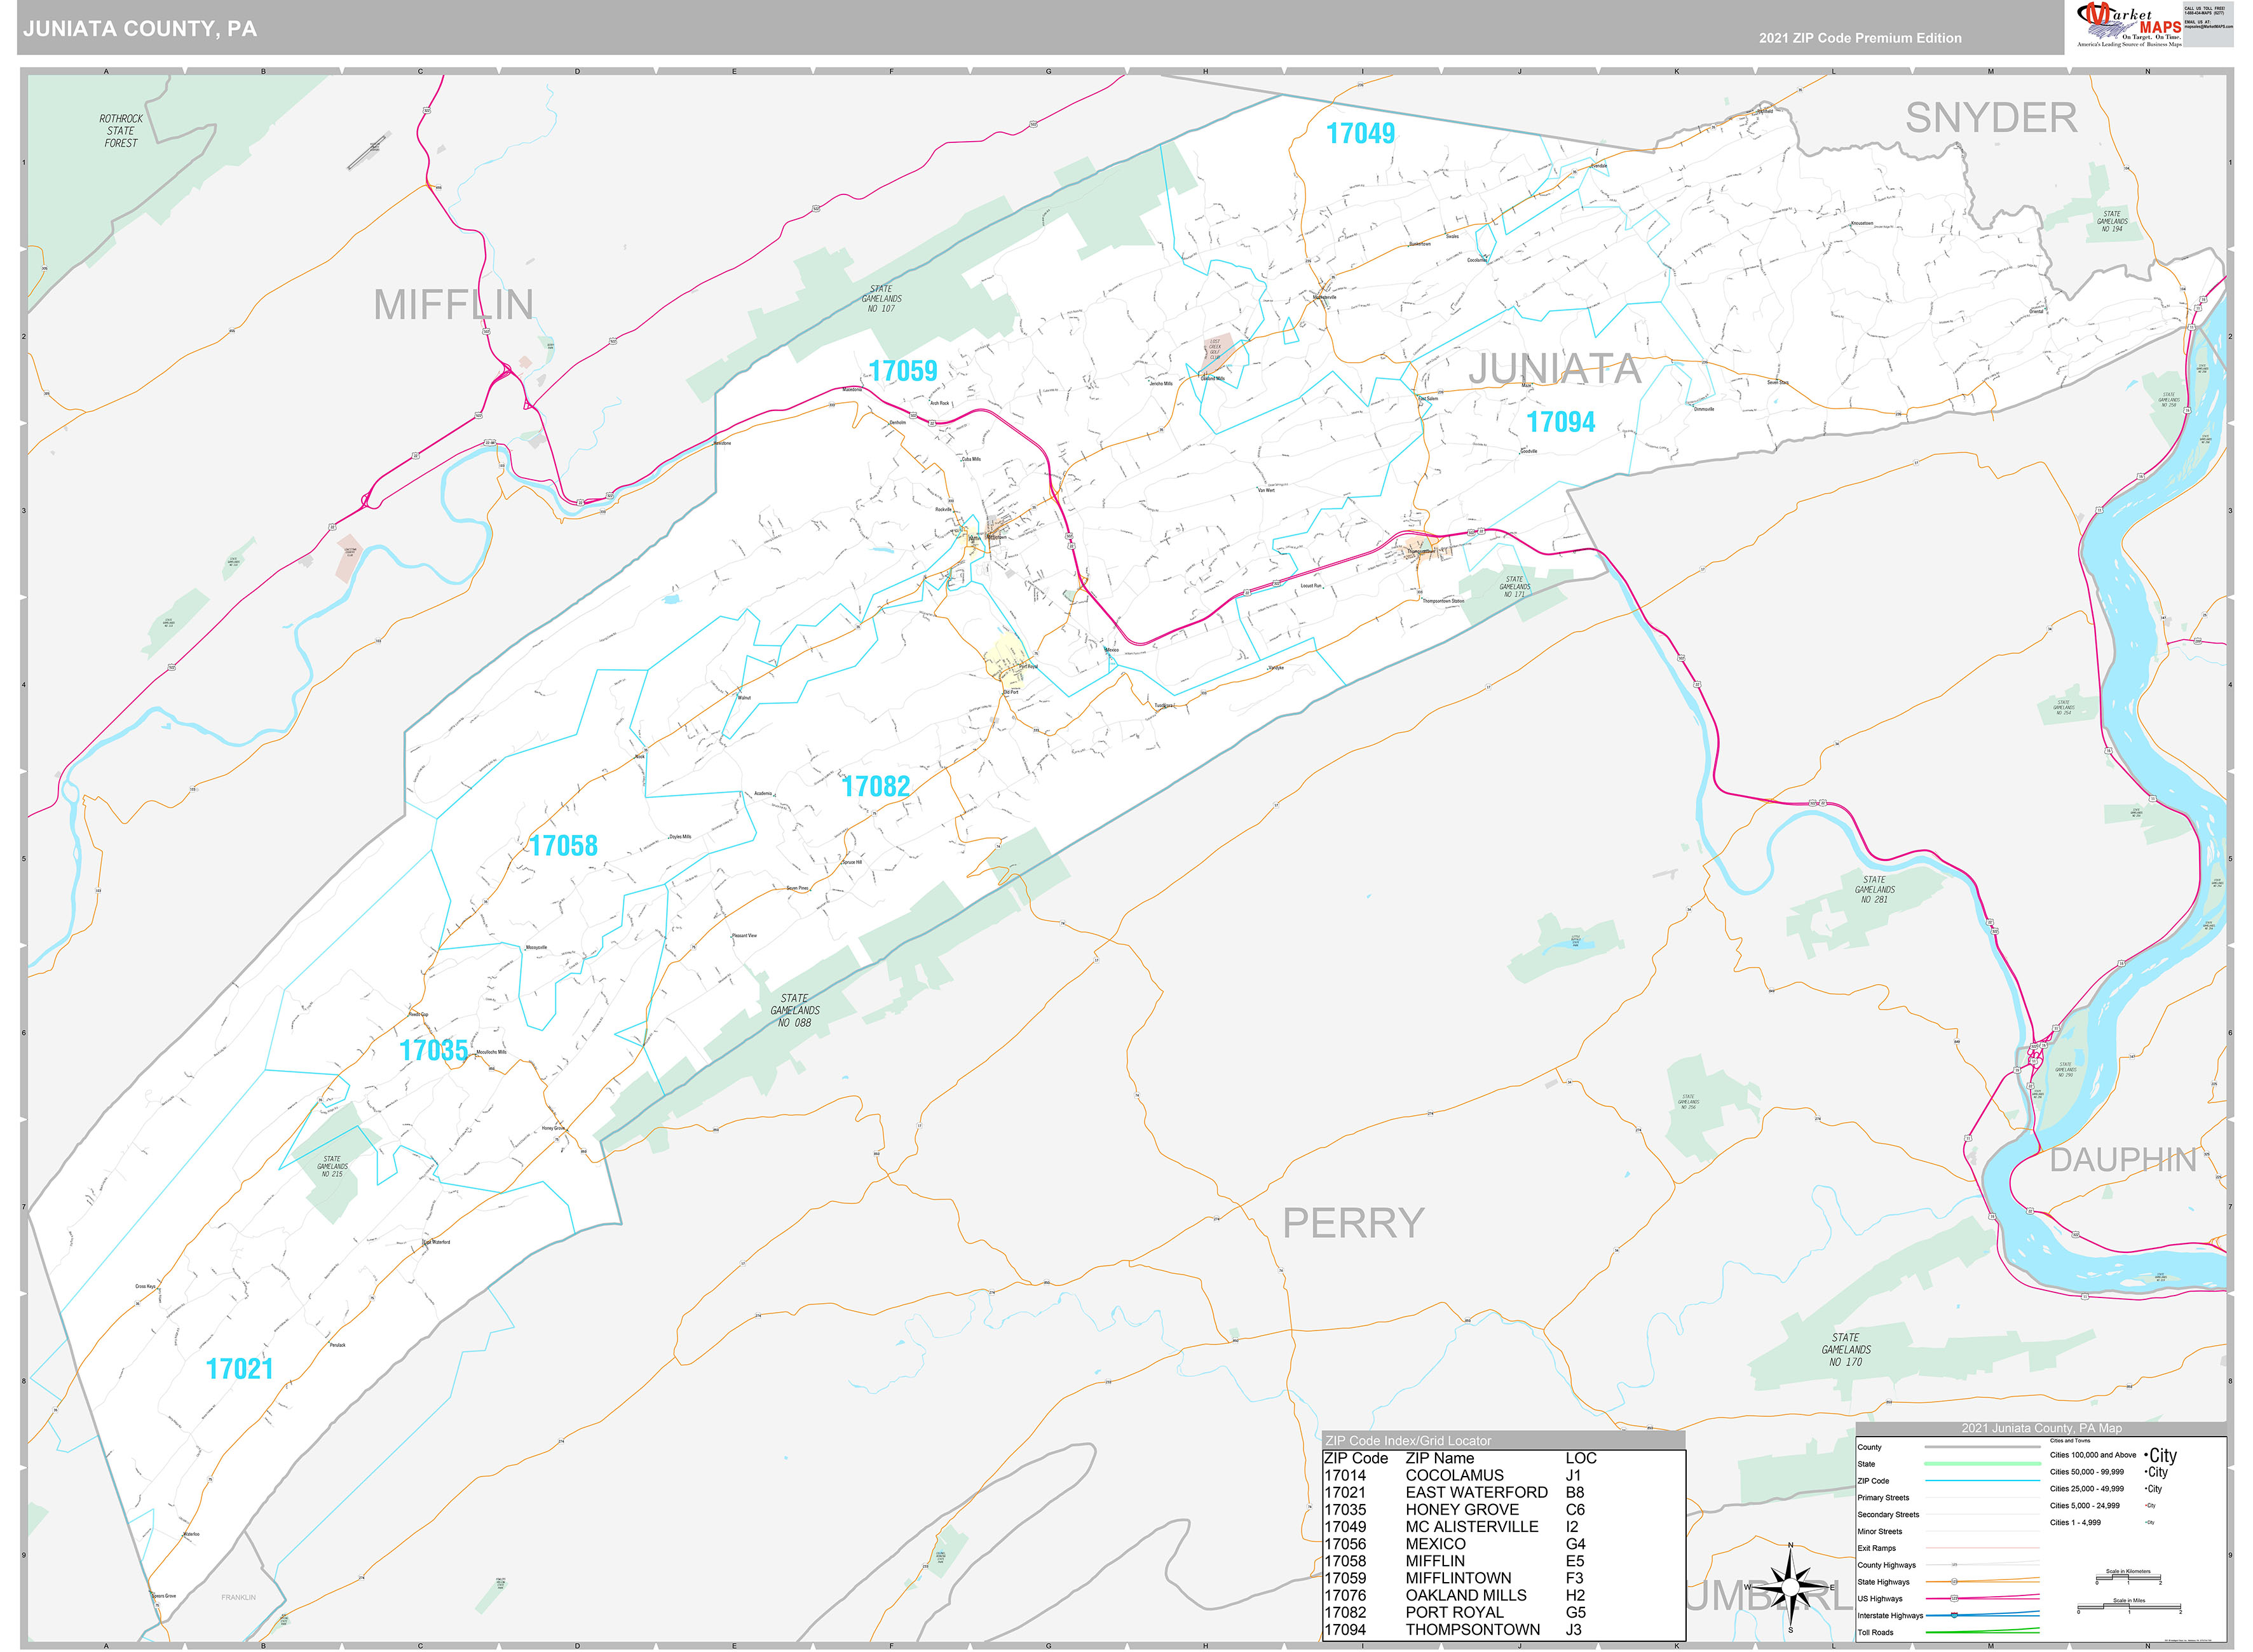This screenshot has height=1652, width=2253.
Task: Click '2021 ZIP Code Premium Edition' header text
Action: pyautogui.click(x=1860, y=38)
